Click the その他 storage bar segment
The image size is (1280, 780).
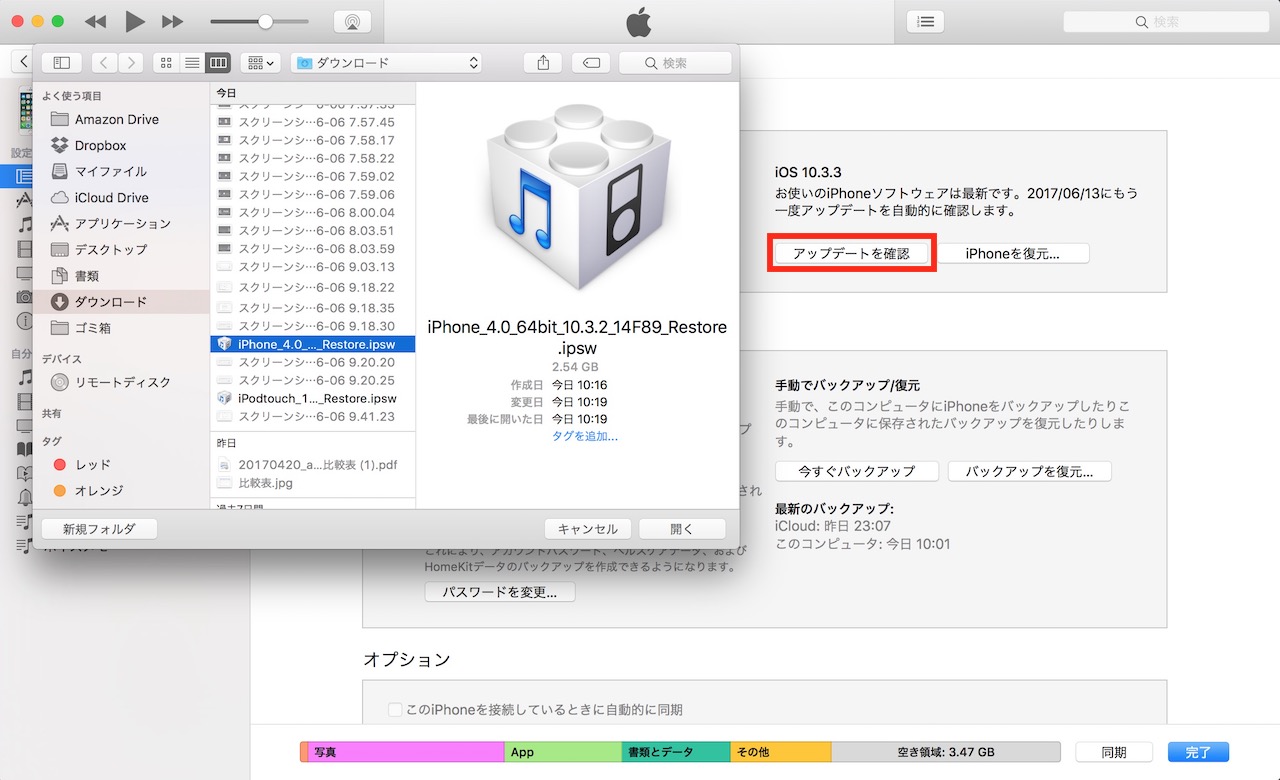click(x=781, y=752)
